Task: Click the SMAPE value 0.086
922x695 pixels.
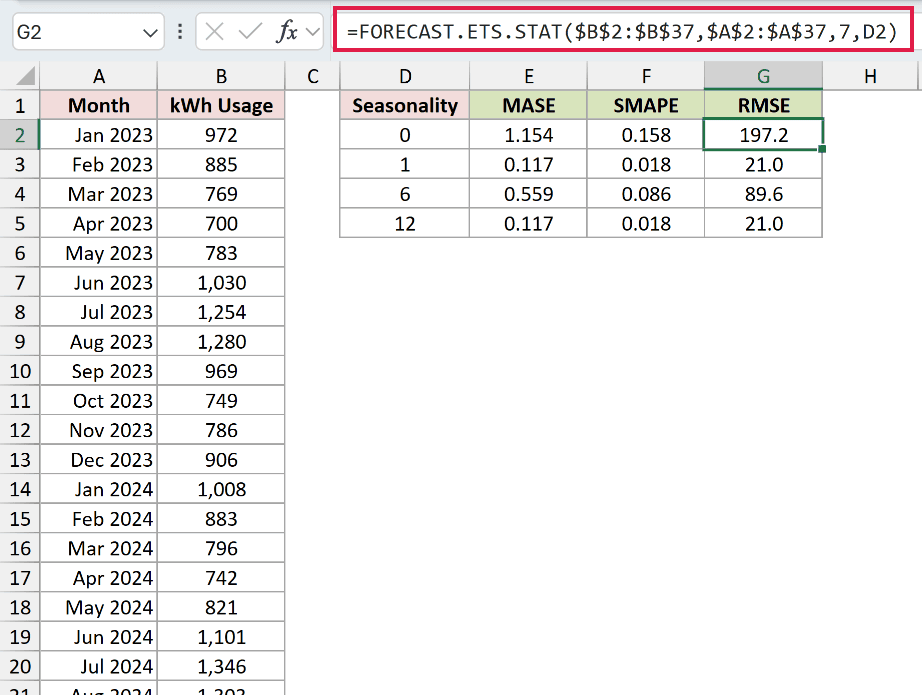Action: pos(646,194)
